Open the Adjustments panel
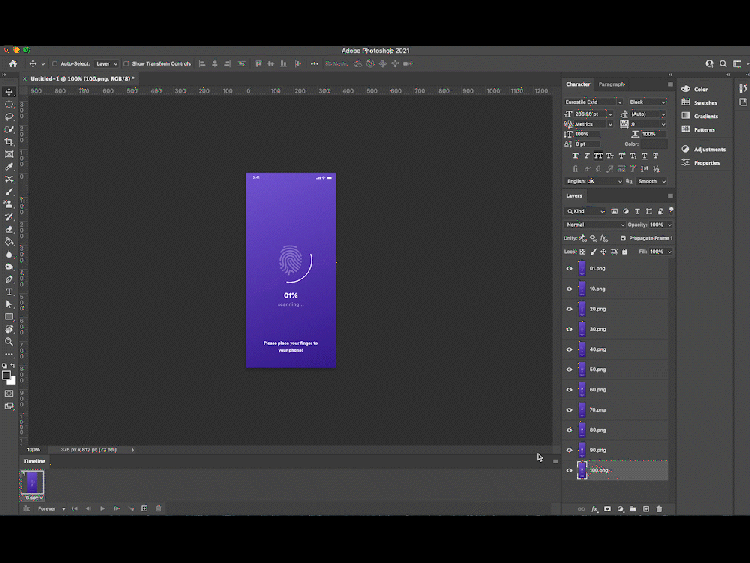750x563 pixels. (704, 149)
